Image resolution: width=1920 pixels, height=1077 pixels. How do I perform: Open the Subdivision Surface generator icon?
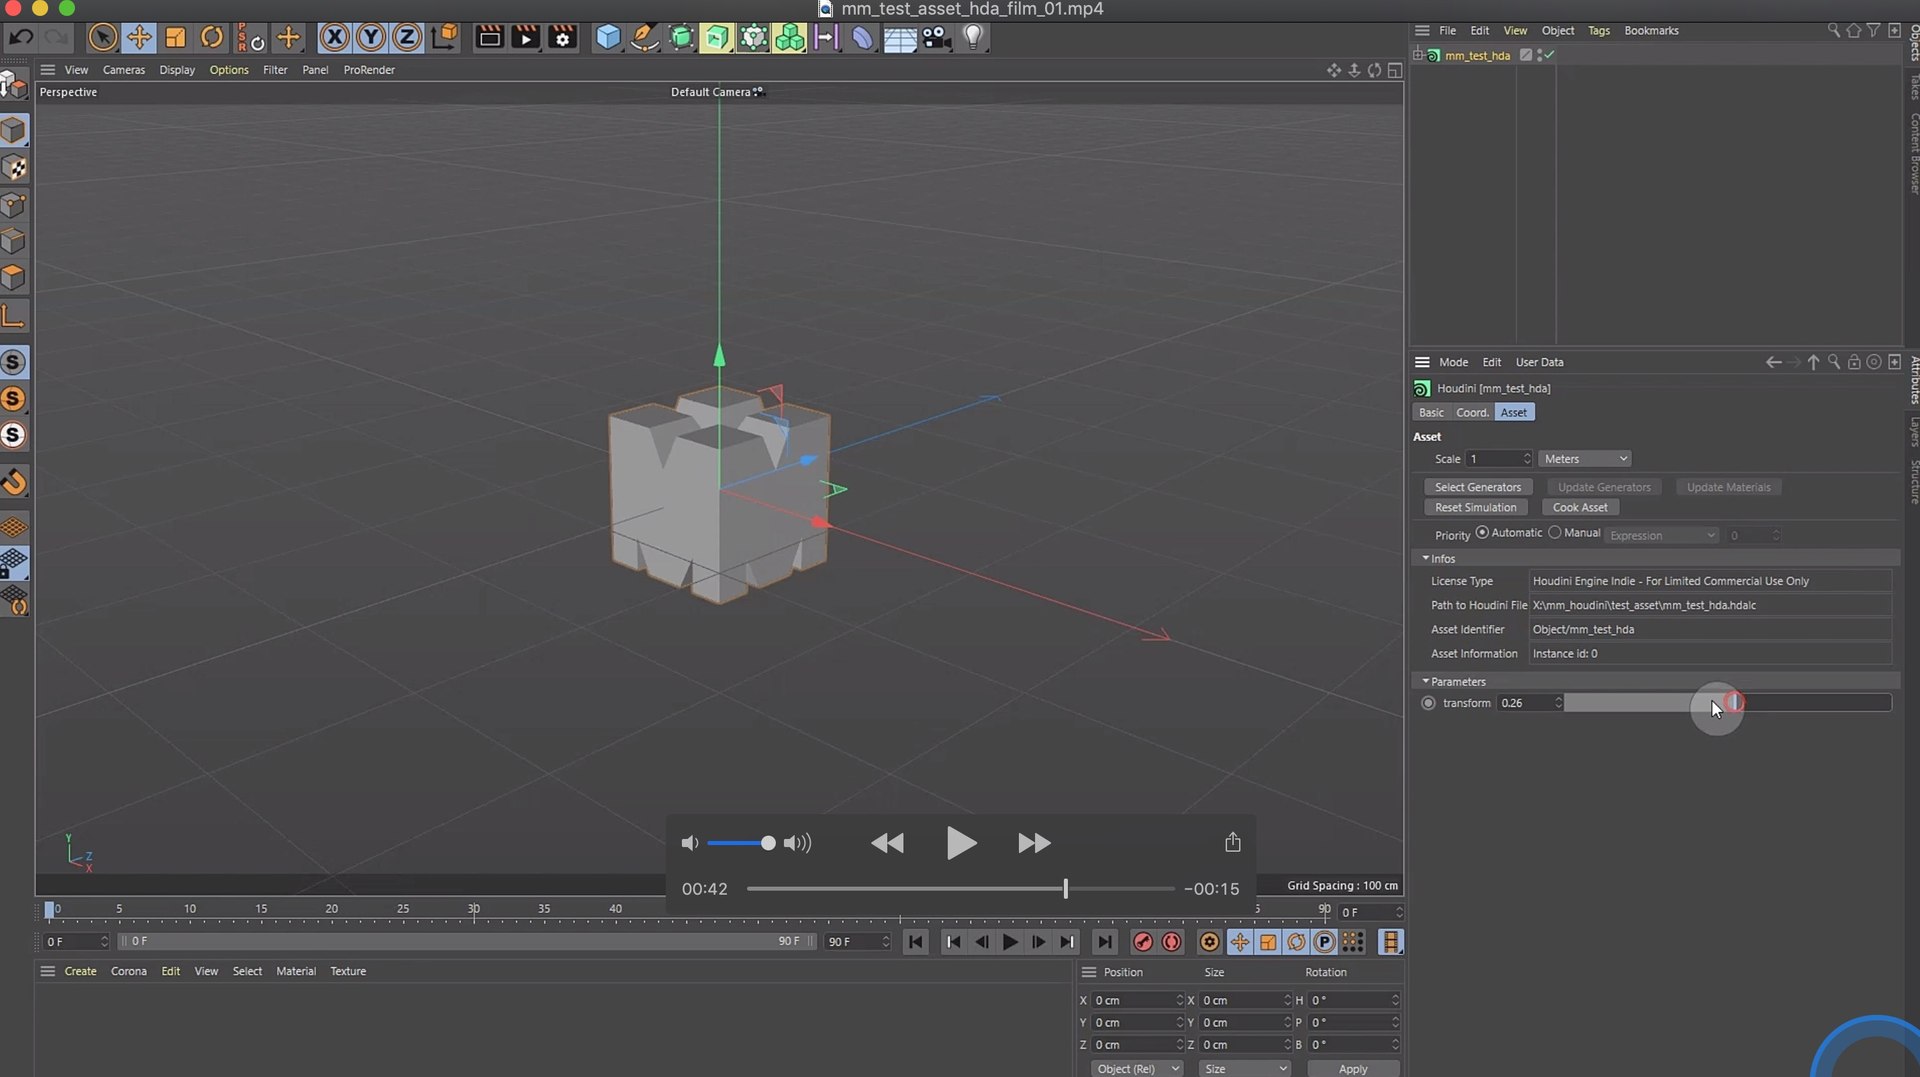(x=681, y=38)
